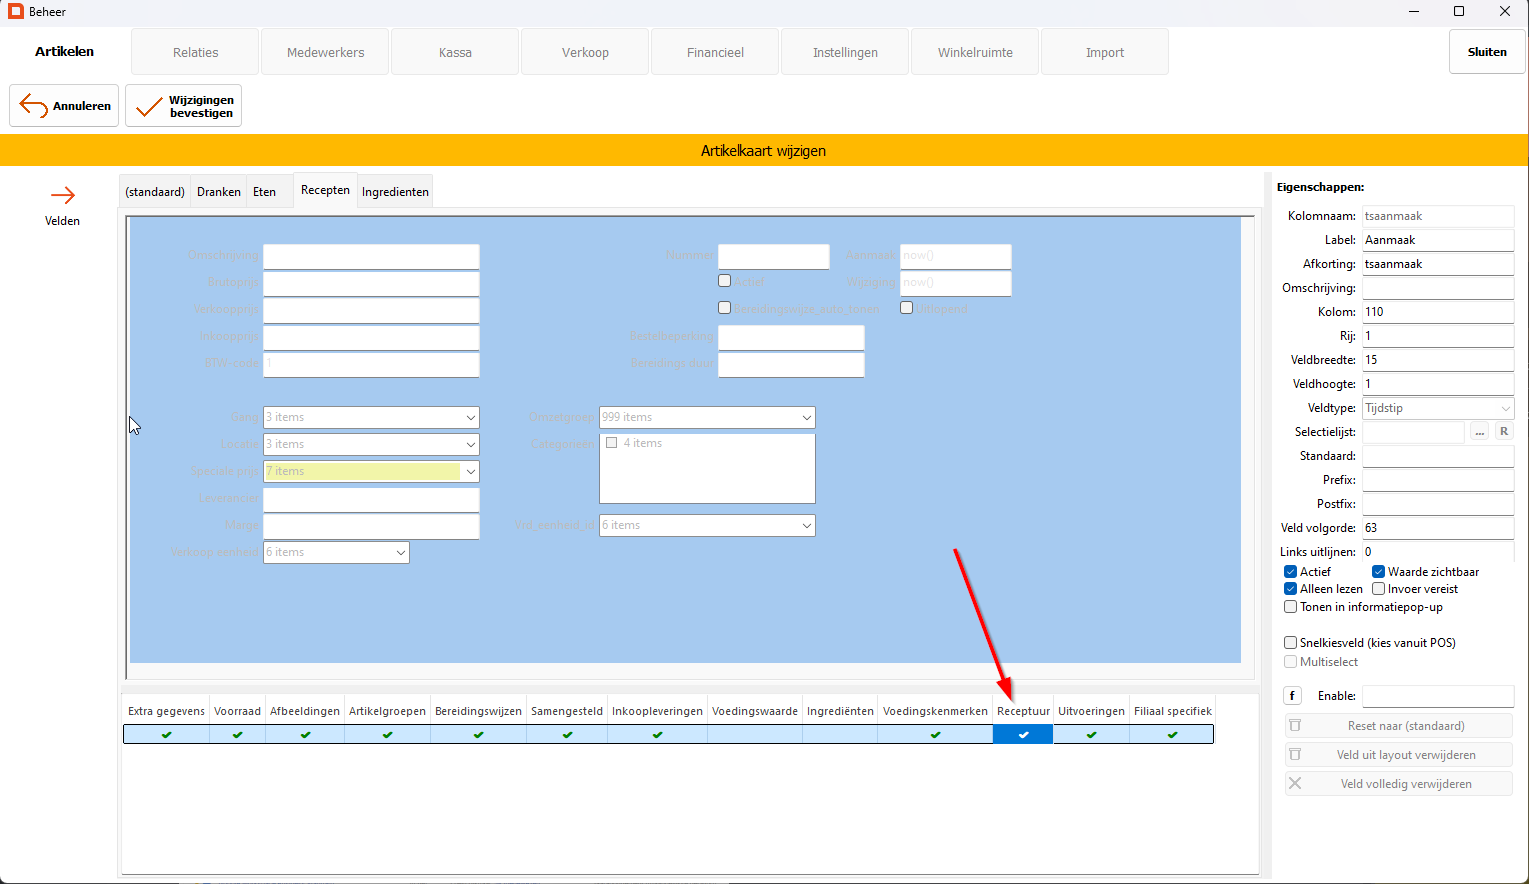The image size is (1529, 884).
Task: Open the Instellingen section
Action: coord(845,52)
